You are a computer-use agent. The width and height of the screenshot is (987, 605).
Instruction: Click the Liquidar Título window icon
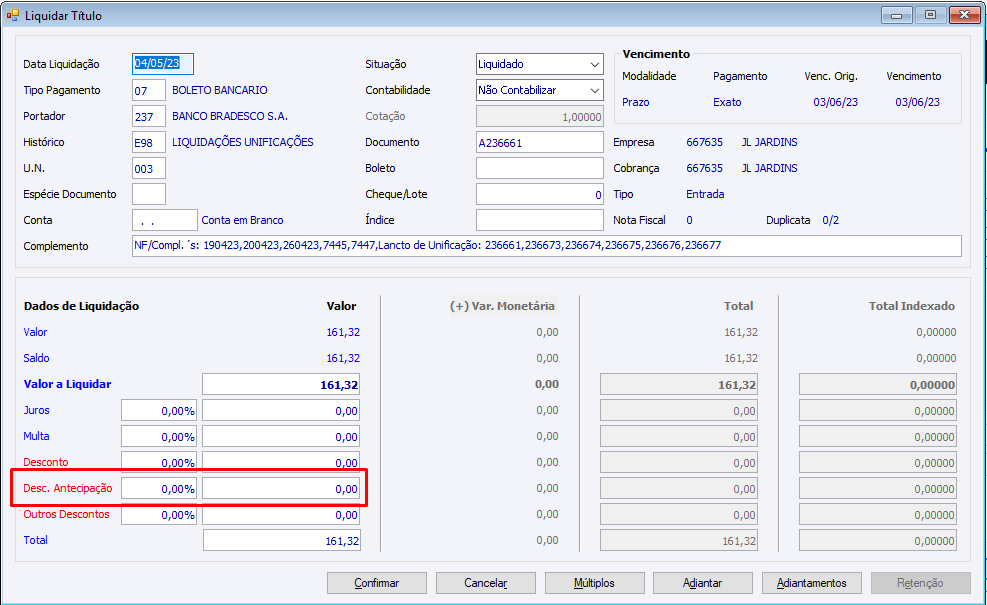point(12,16)
